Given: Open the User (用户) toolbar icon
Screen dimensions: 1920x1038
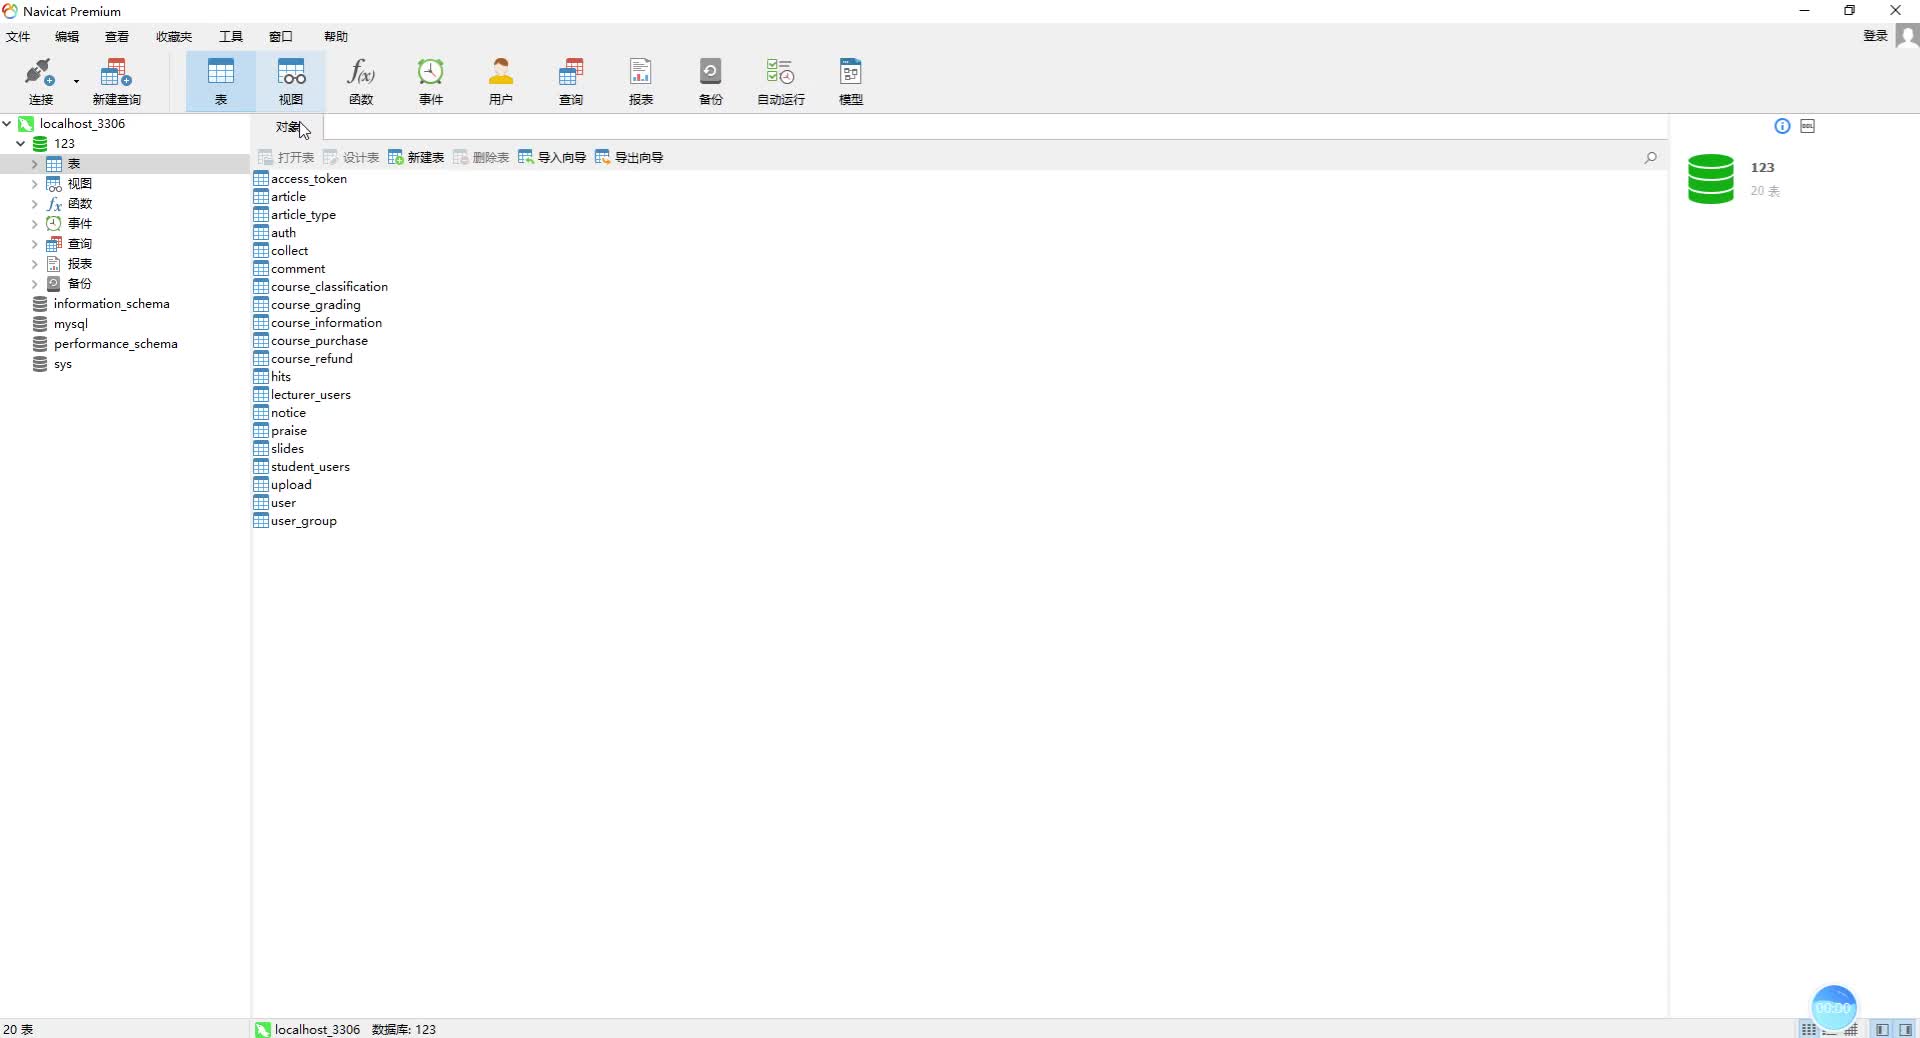Looking at the screenshot, I should coord(501,81).
